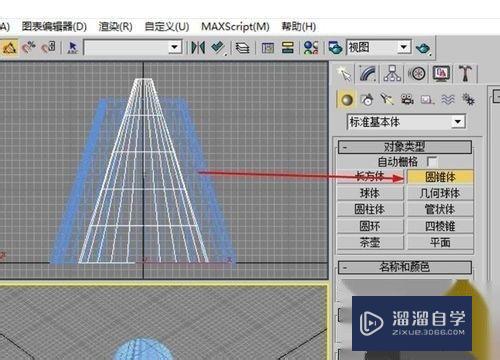Switch to the Hierarchy panel tab
Viewport: 500px width, 360px height.
pyautogui.click(x=392, y=73)
